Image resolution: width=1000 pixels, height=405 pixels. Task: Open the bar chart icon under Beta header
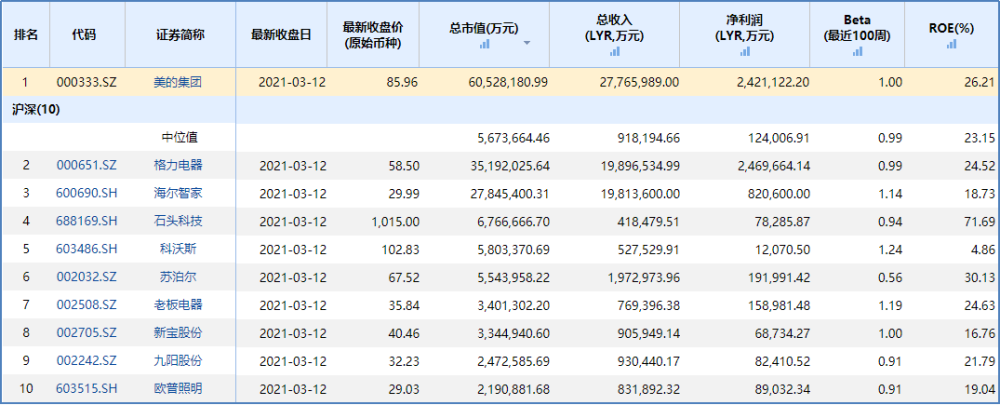pos(857,52)
